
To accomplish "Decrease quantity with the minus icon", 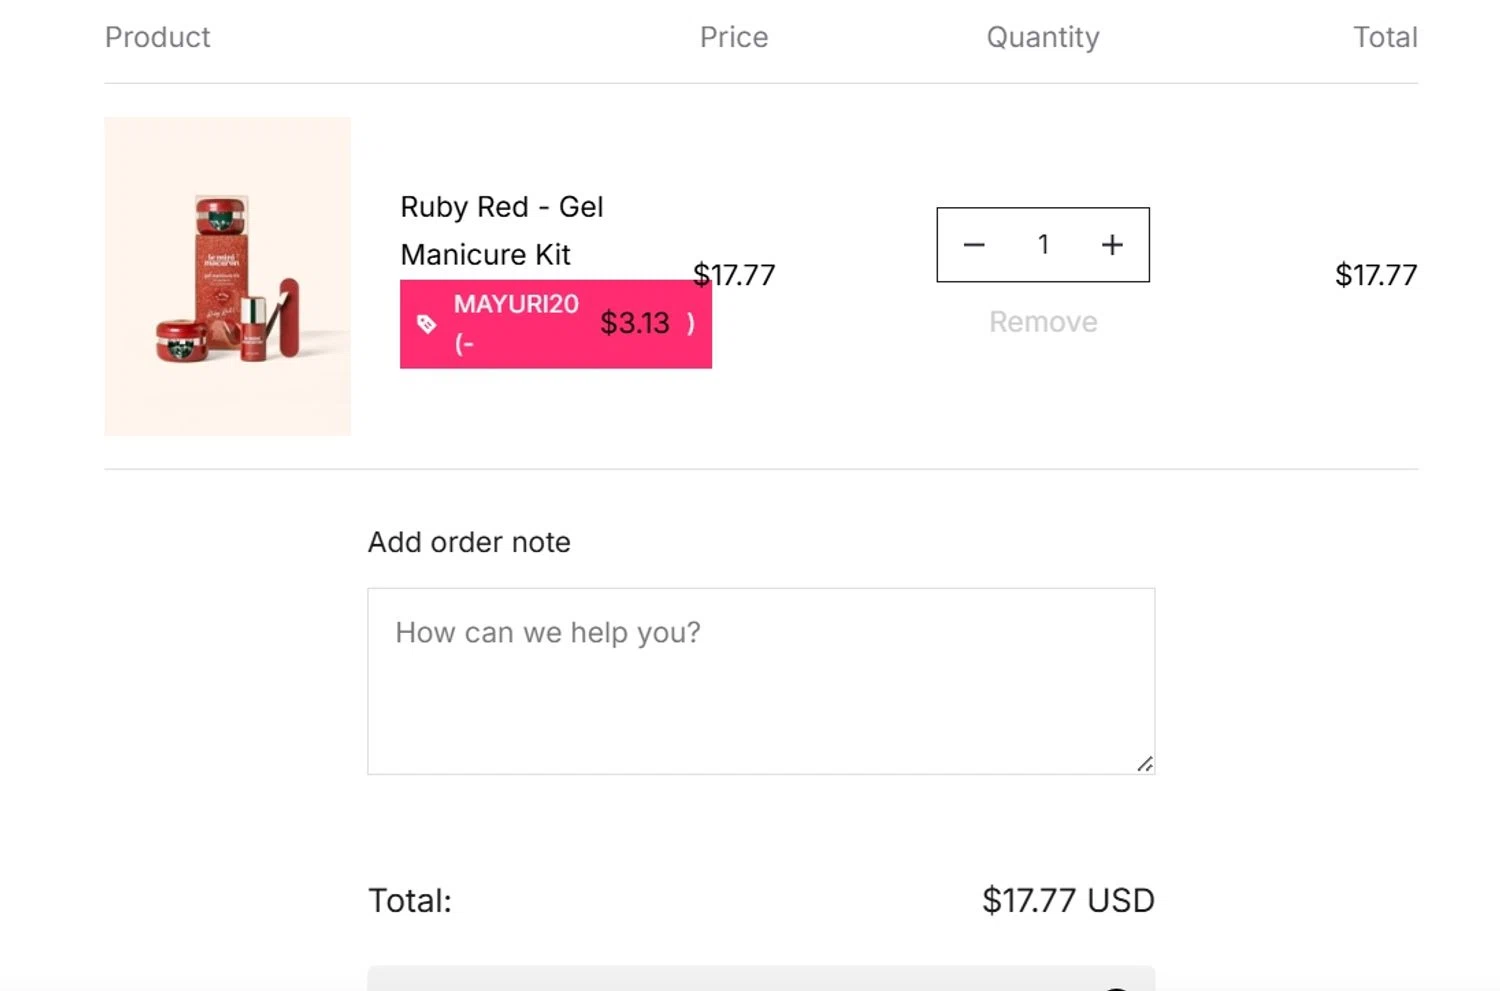I will tap(974, 245).
